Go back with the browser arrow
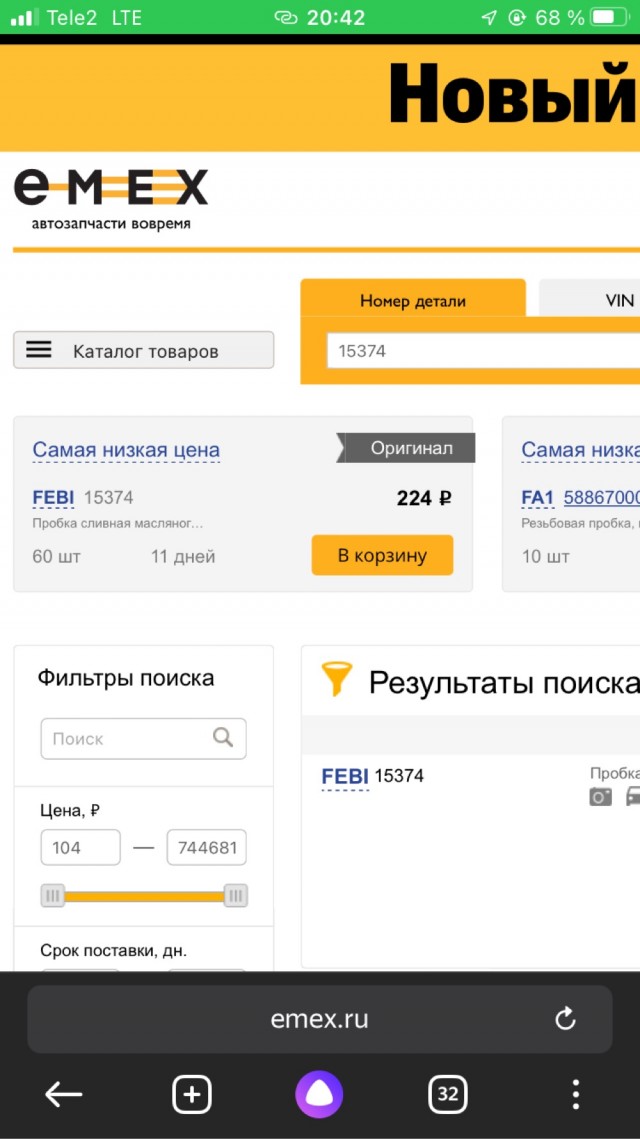 (64, 1094)
